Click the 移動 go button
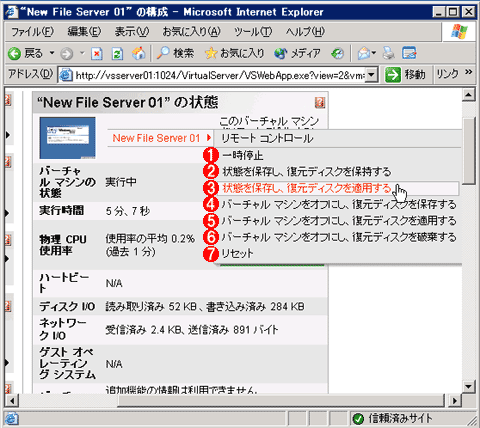The width and height of the screenshot is (480, 428). [405, 75]
